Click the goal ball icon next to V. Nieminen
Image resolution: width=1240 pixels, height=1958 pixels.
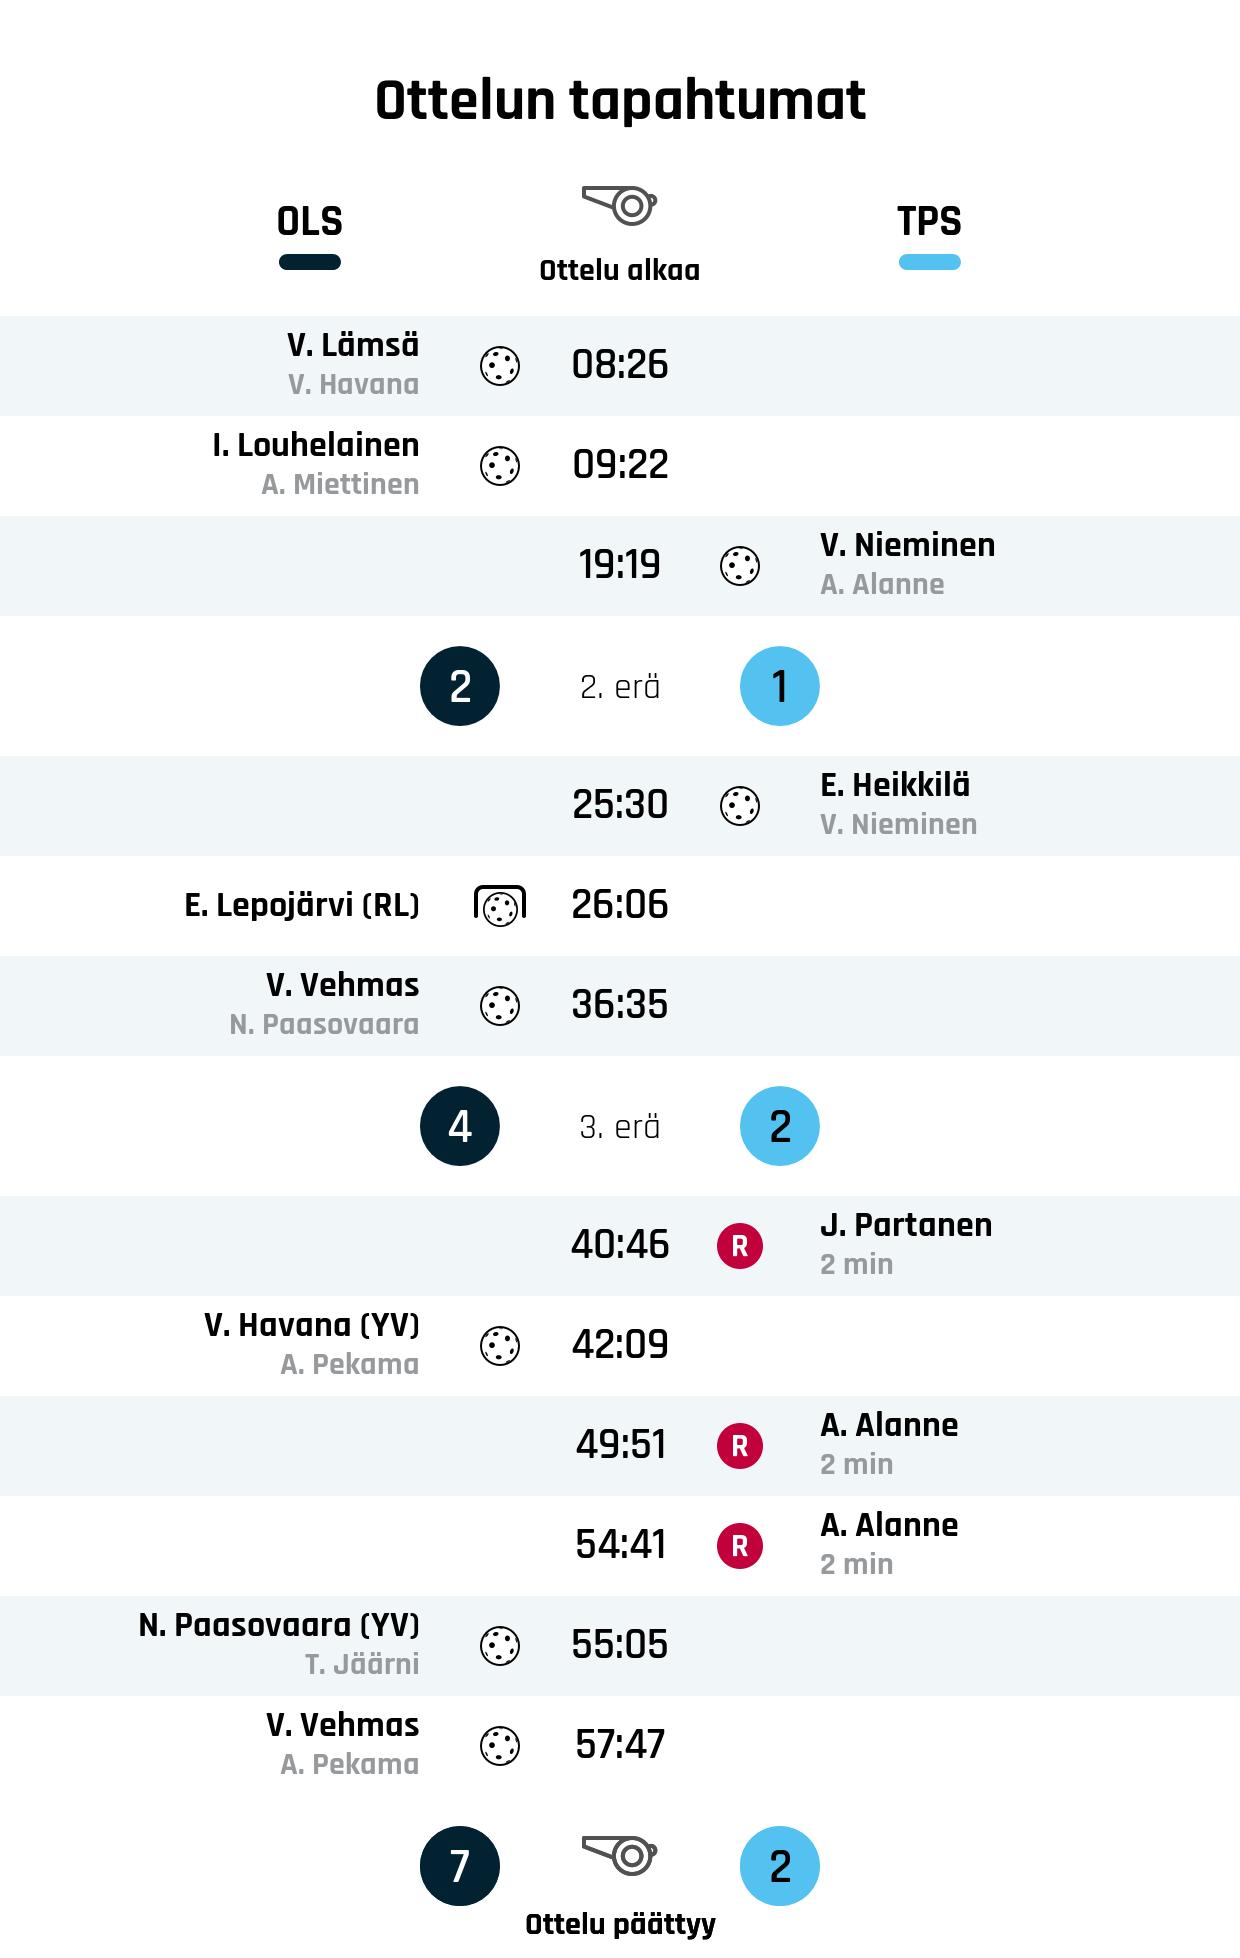[740, 566]
